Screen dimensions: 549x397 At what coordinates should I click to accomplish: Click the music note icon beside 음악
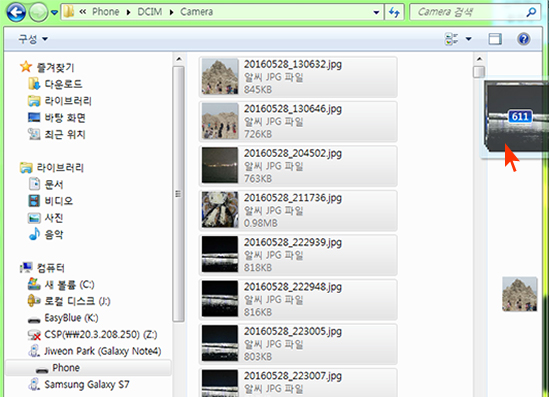(x=34, y=234)
